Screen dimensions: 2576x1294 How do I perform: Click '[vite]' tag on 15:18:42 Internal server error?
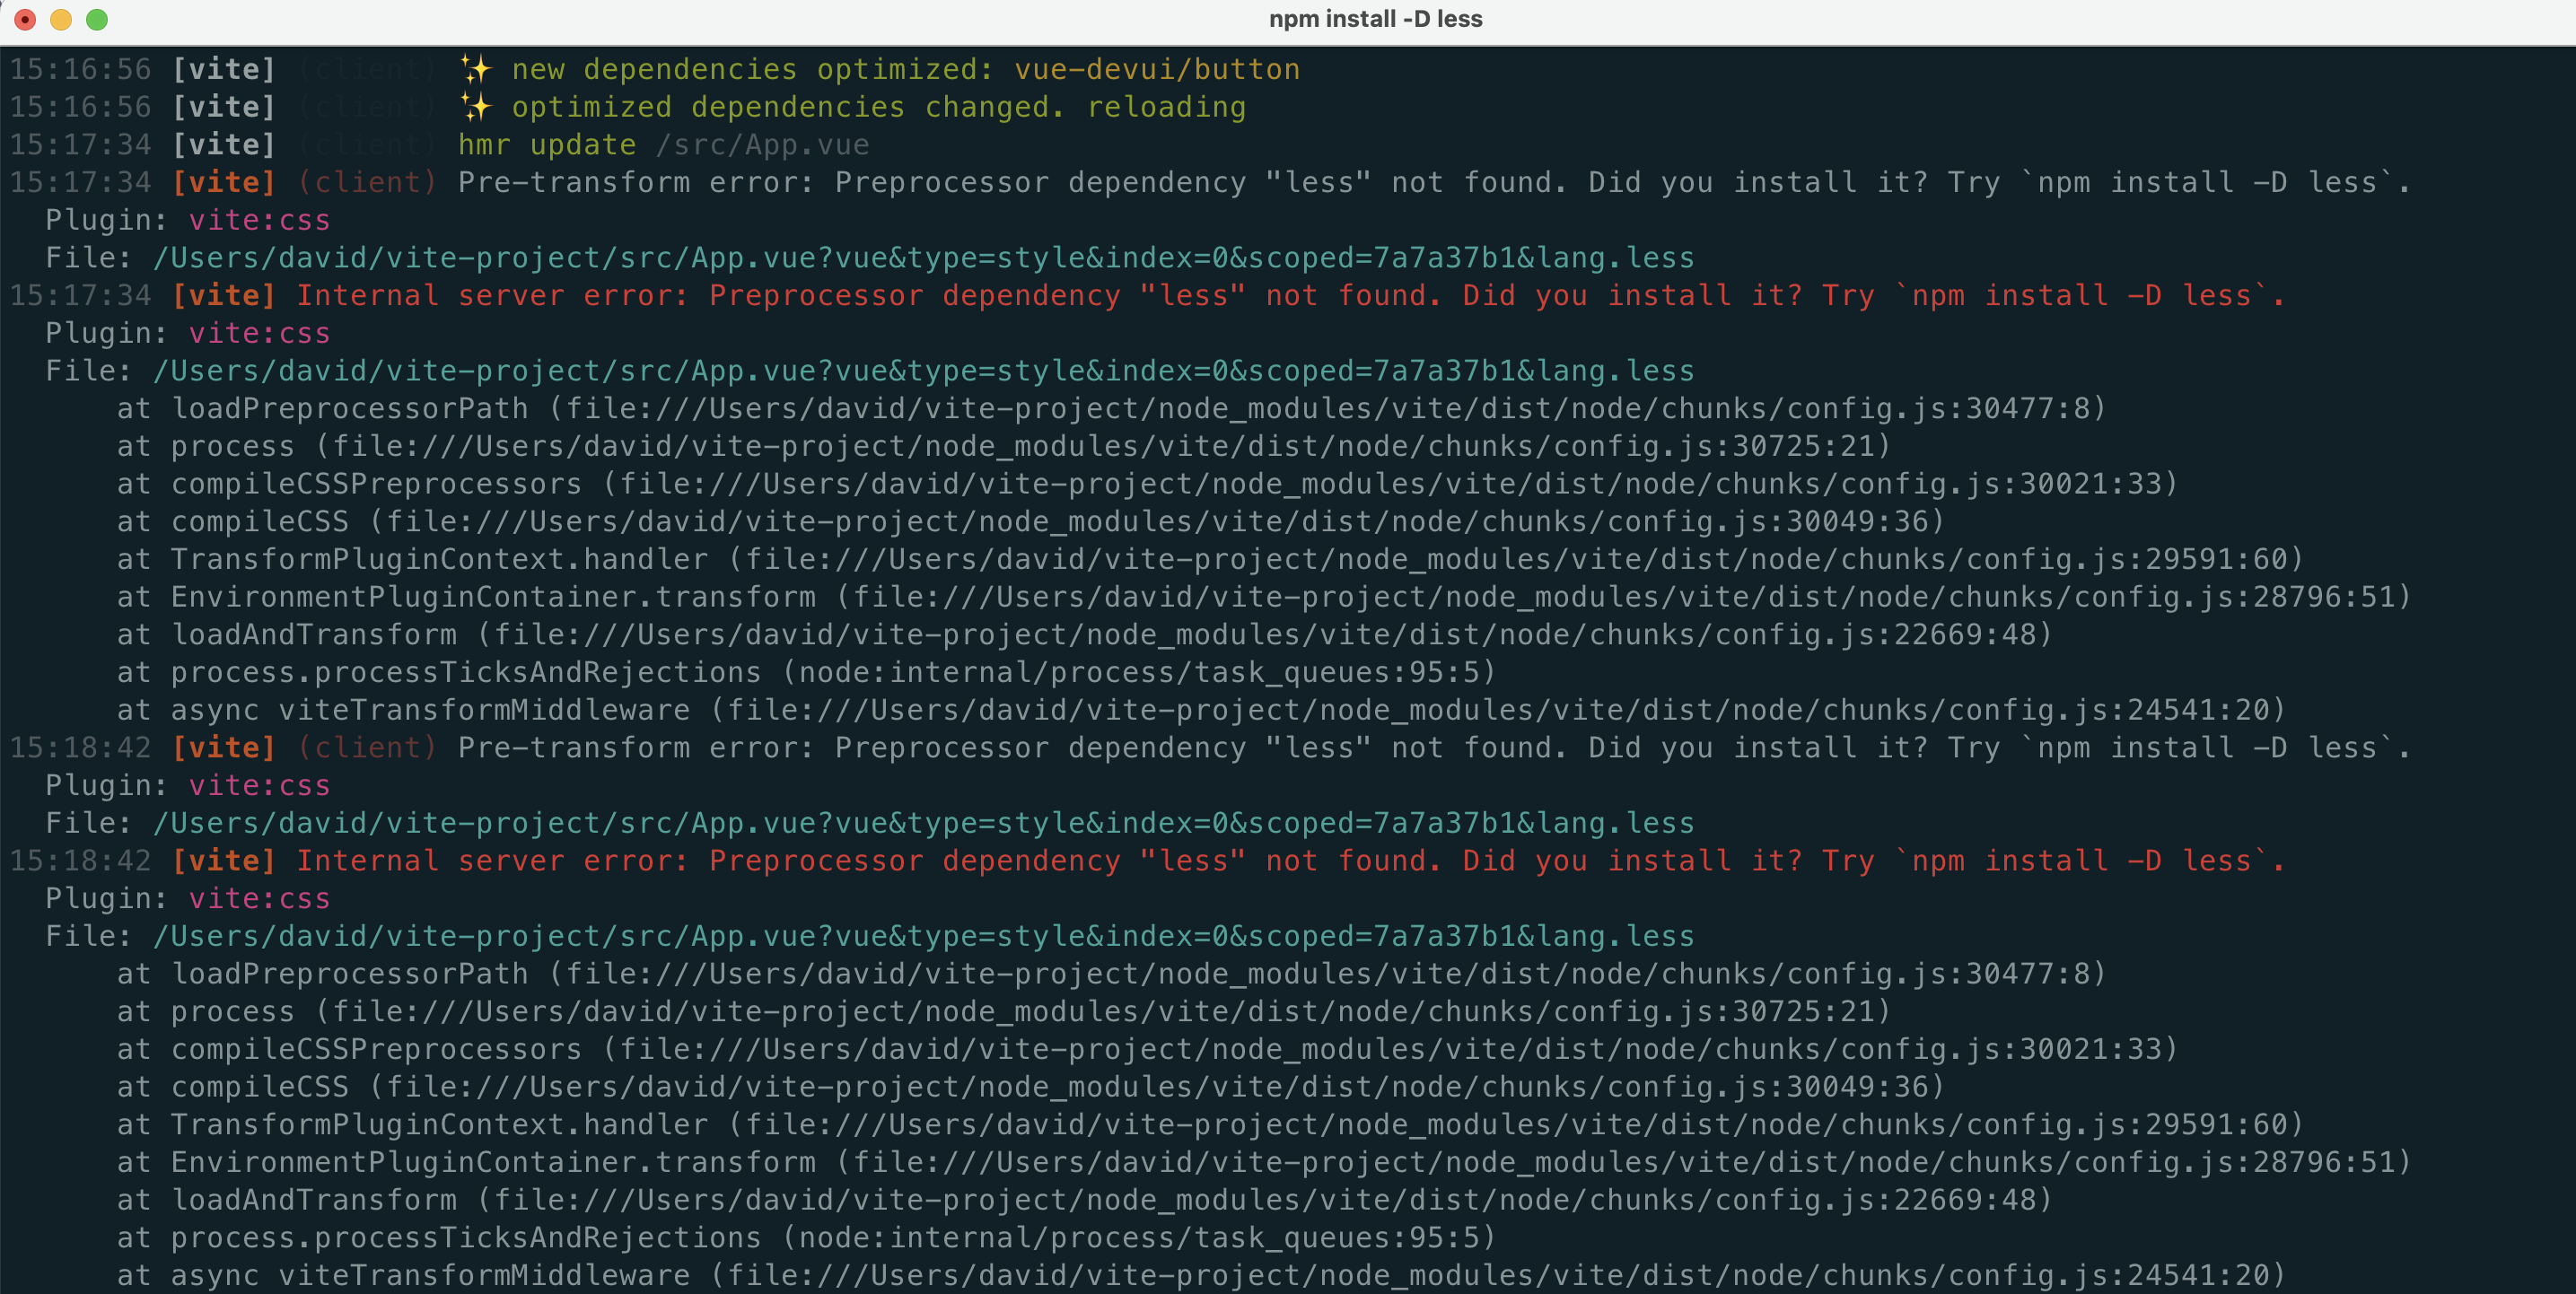pos(224,861)
